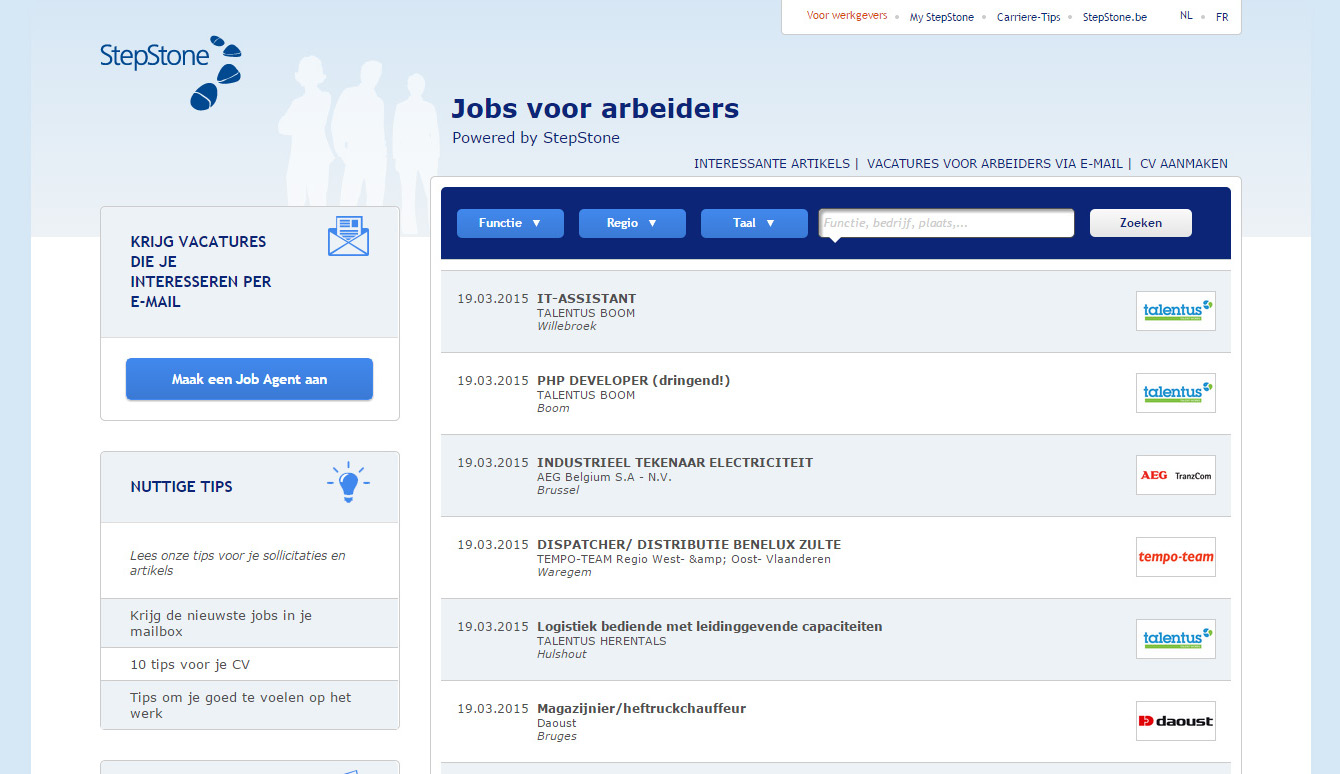
Task: Open the IT-ASSISTANT job listing
Action: click(586, 299)
